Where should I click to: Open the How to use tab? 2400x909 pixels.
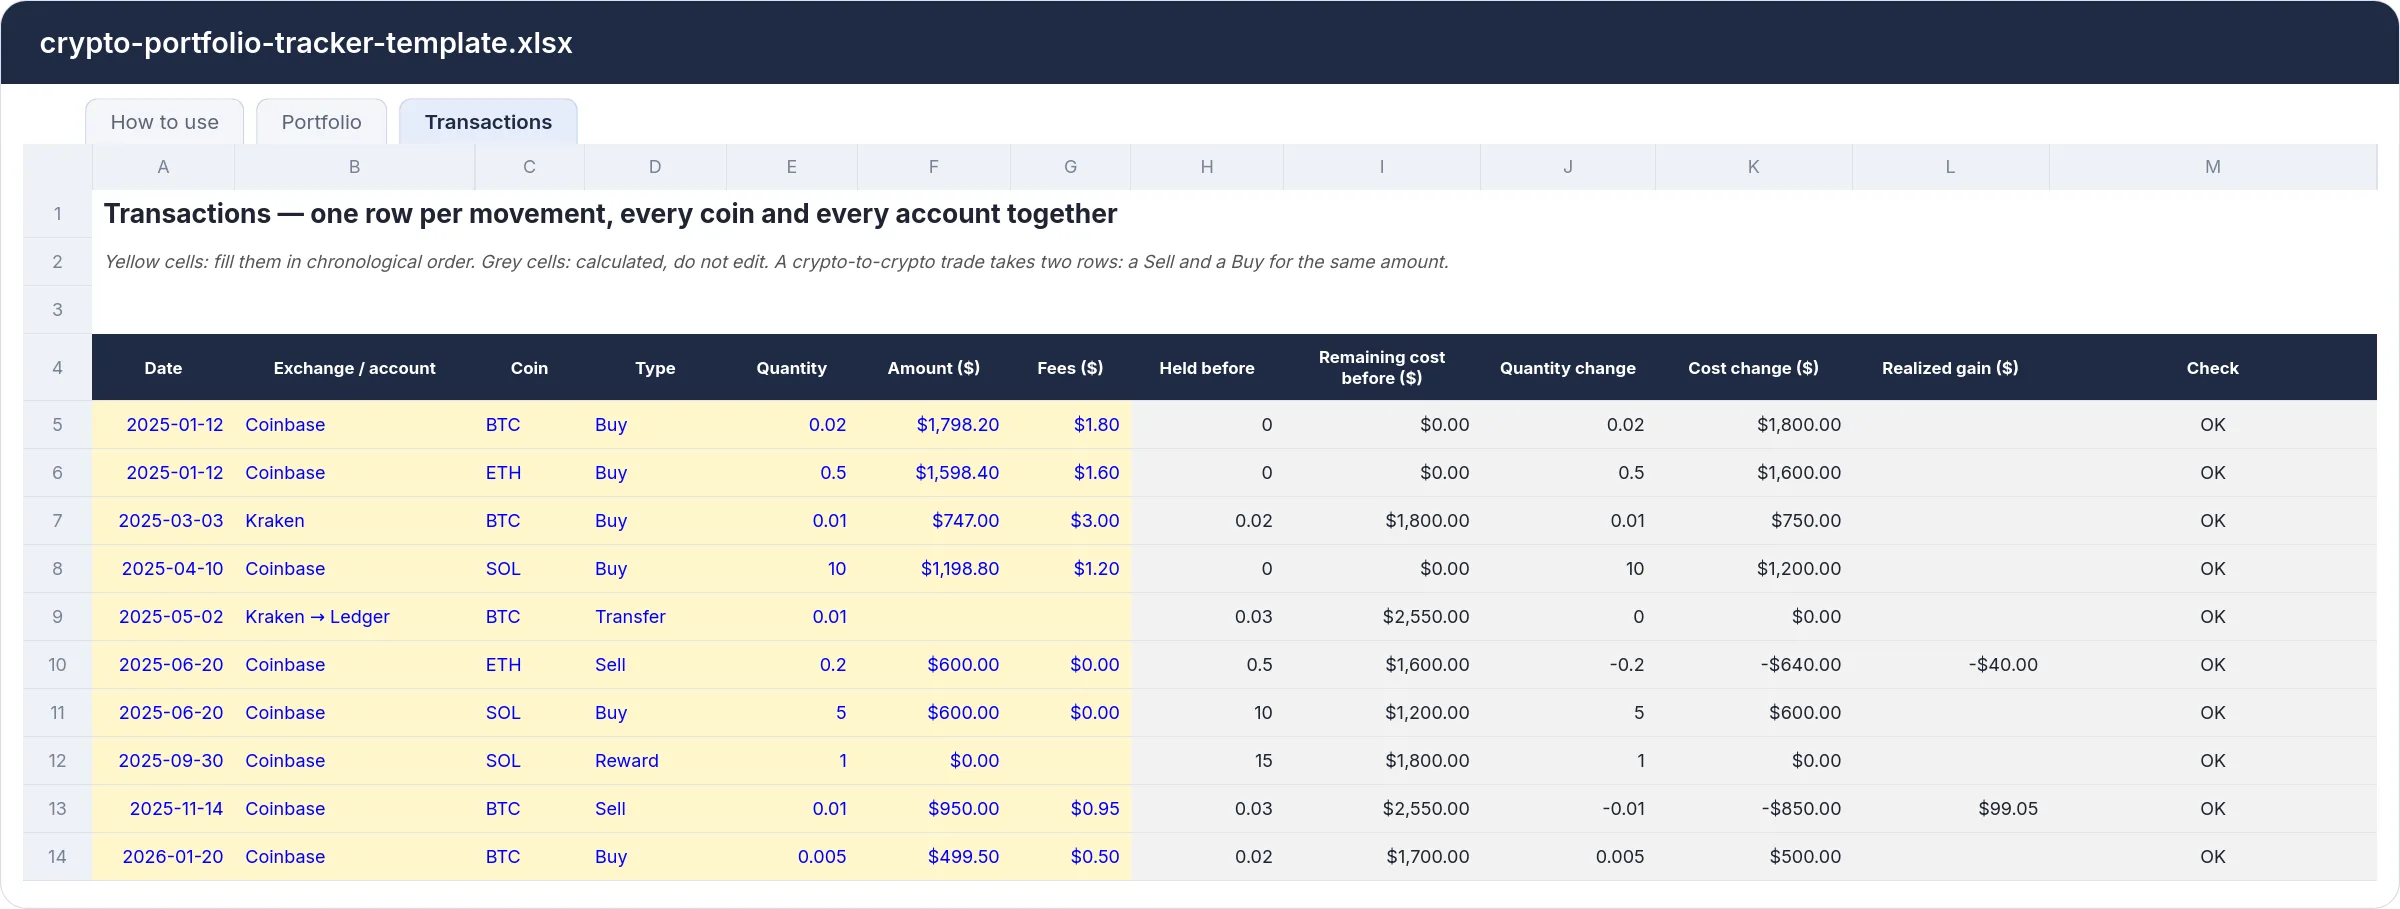165,122
